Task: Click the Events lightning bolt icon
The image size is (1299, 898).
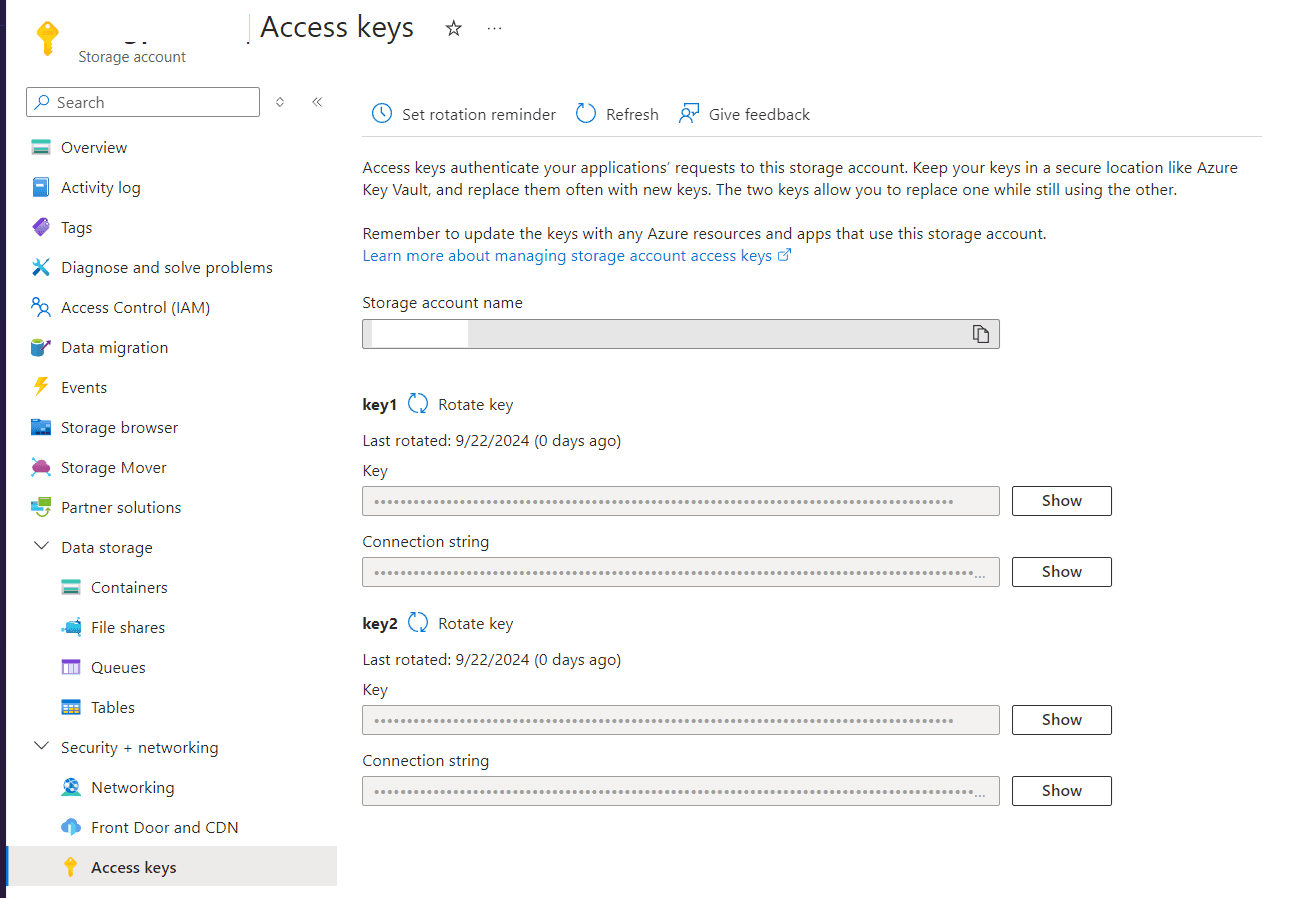Action: 41,387
